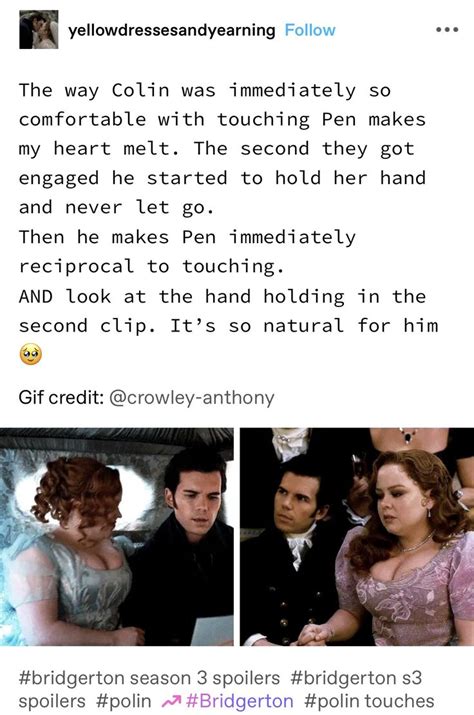Open the three-dot post options menu
This screenshot has height=715, width=474.
coord(447,30)
